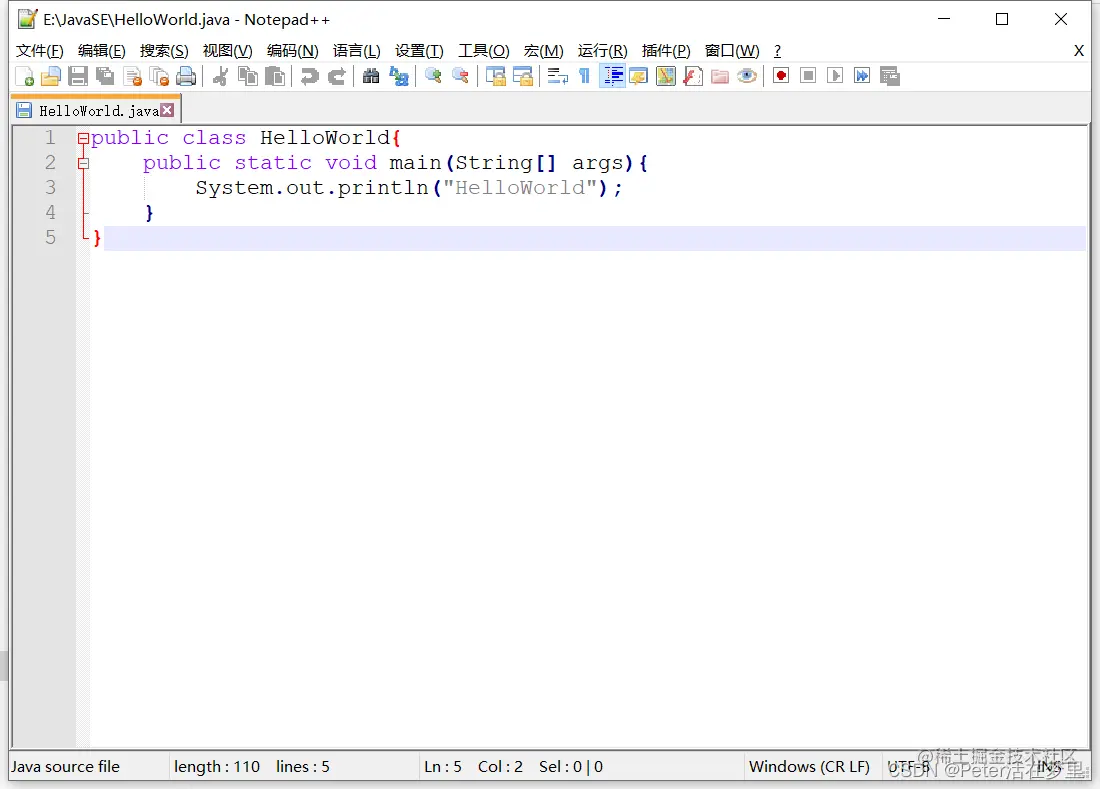This screenshot has height=789, width=1100.
Task: Open Find with the binoculars icon
Action: click(371, 76)
